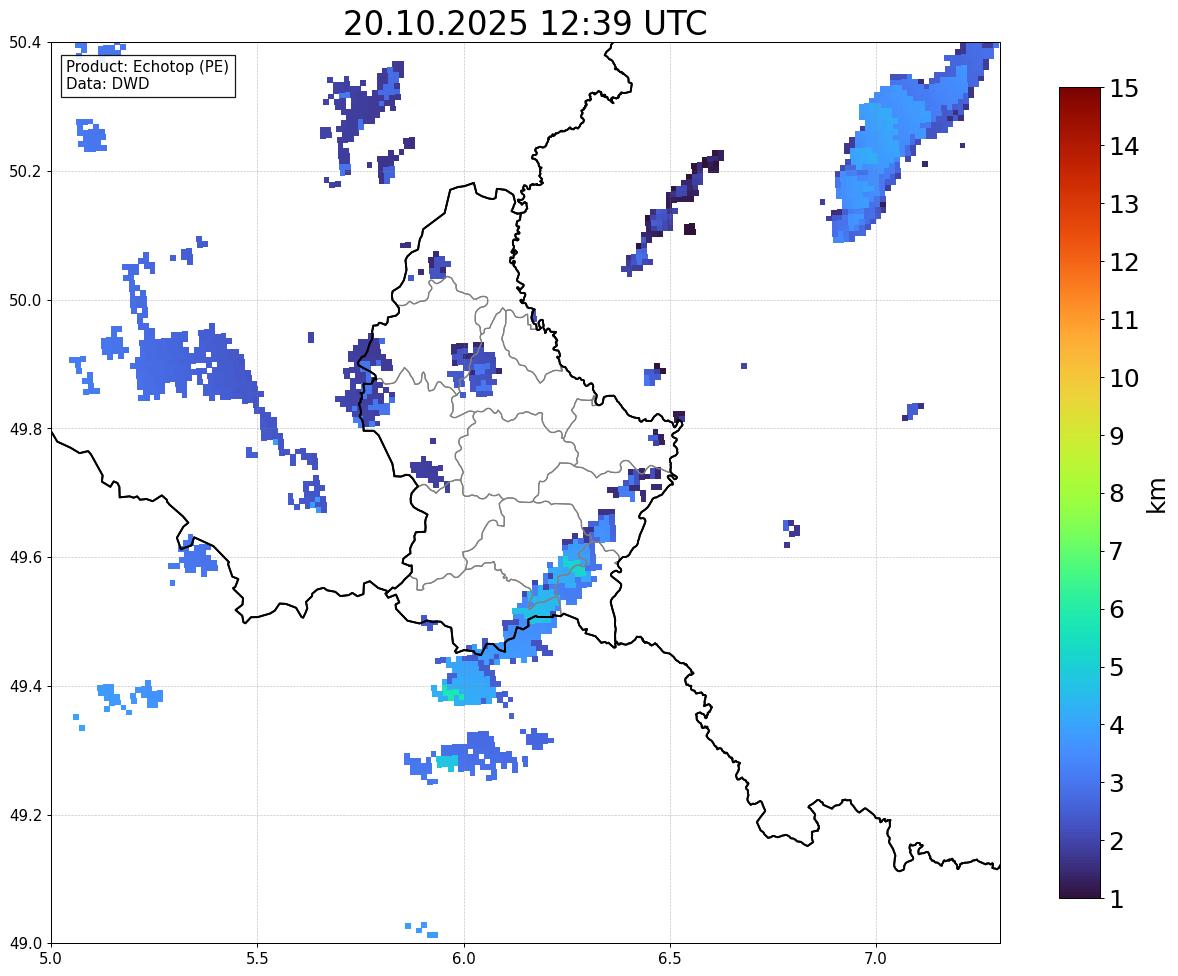Screen dimensions: 1178x976
Task: Click the latitude tick label 49.2
Action: (25, 815)
